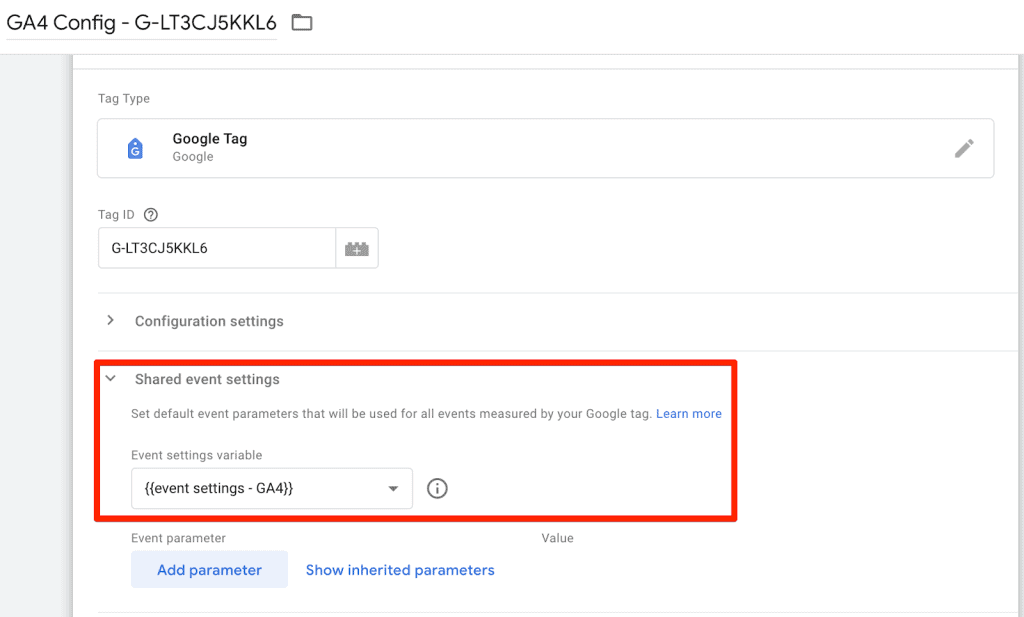Click the Value column header

(x=557, y=538)
